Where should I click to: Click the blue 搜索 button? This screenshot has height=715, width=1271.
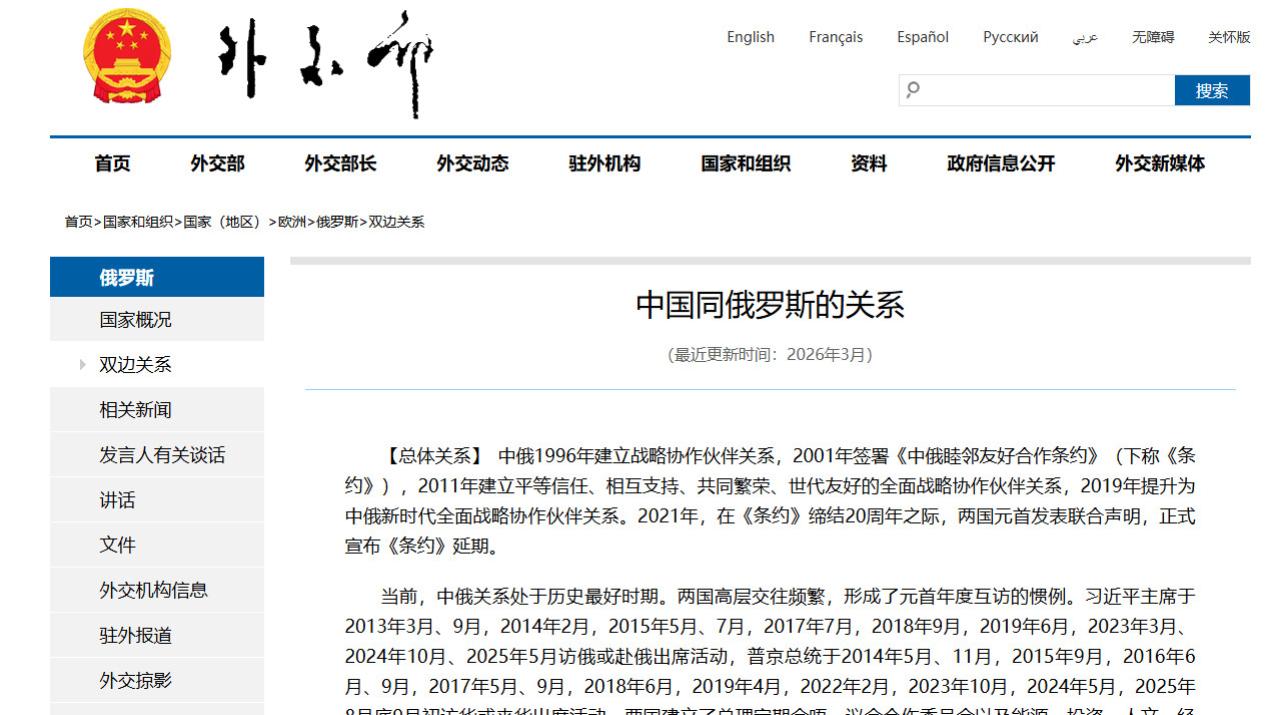[x=1212, y=90]
